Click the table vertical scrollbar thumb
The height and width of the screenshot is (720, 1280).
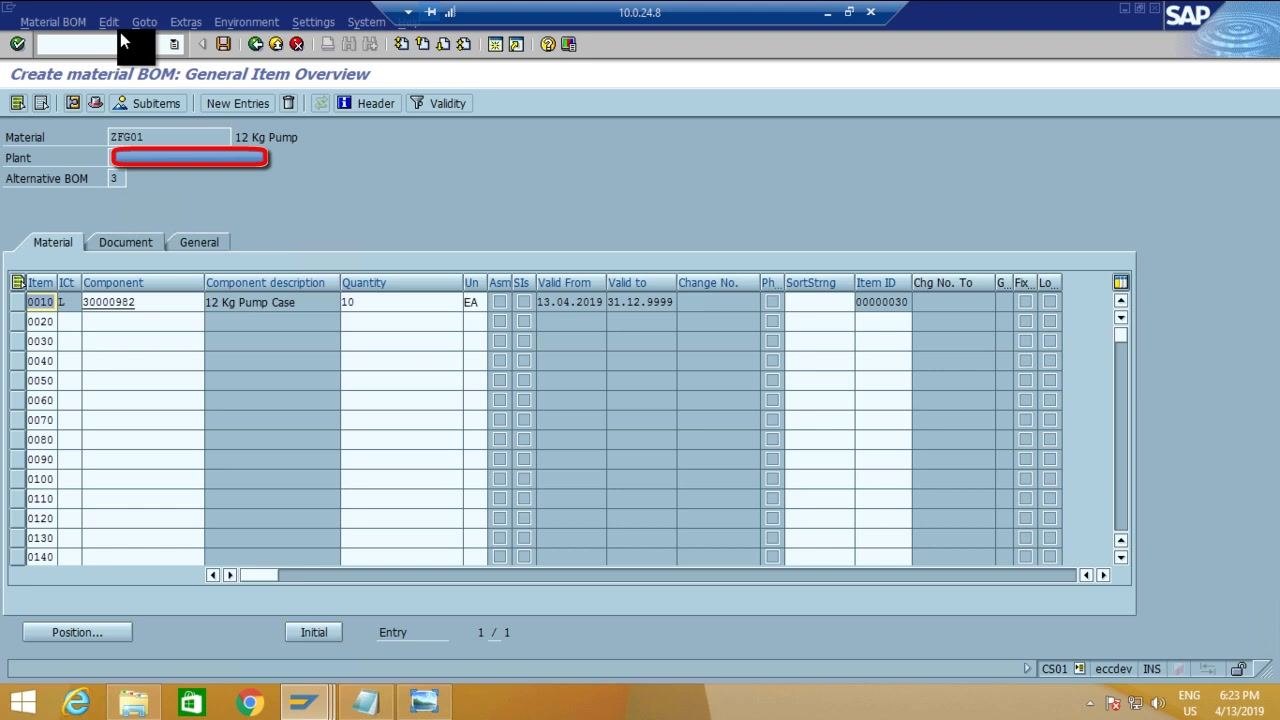[1121, 335]
